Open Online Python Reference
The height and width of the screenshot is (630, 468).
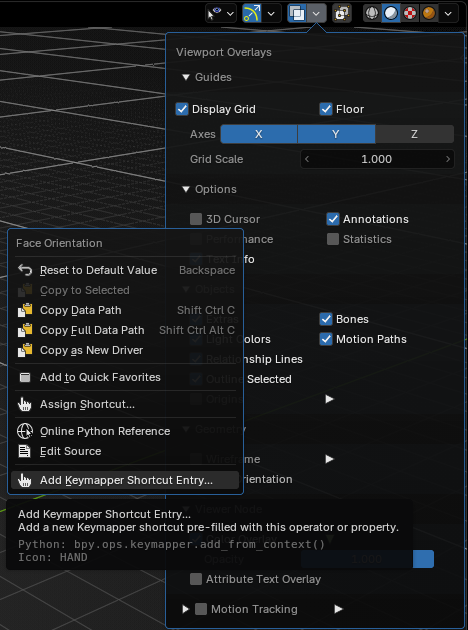[125, 431]
